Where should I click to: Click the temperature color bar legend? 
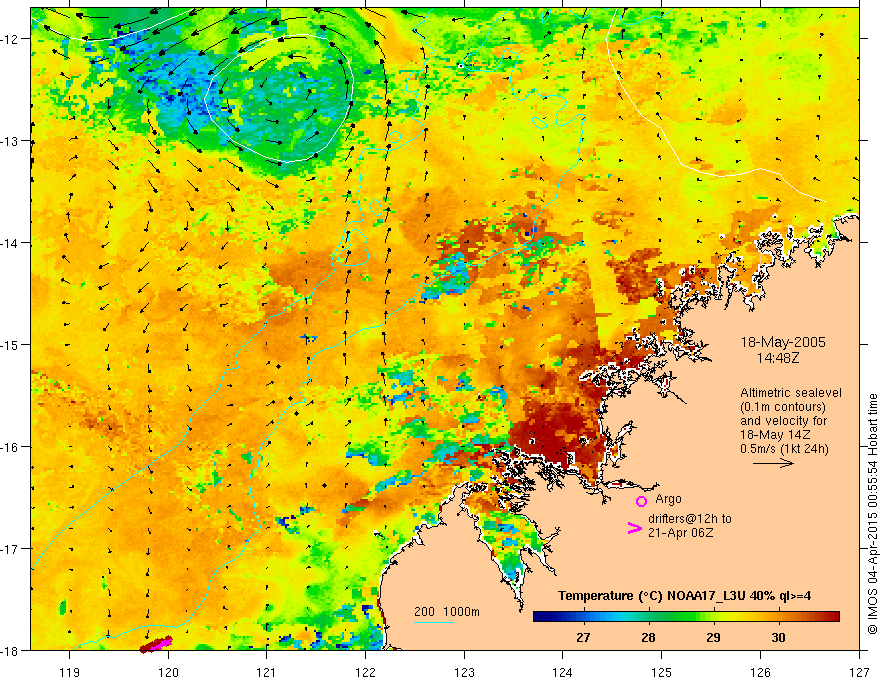tap(686, 617)
